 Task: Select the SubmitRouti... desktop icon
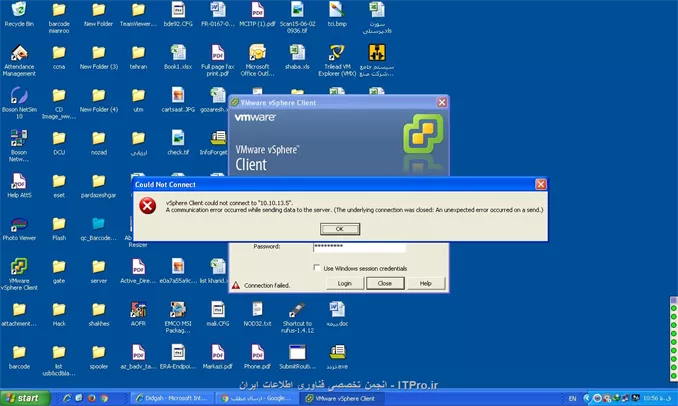(x=297, y=357)
